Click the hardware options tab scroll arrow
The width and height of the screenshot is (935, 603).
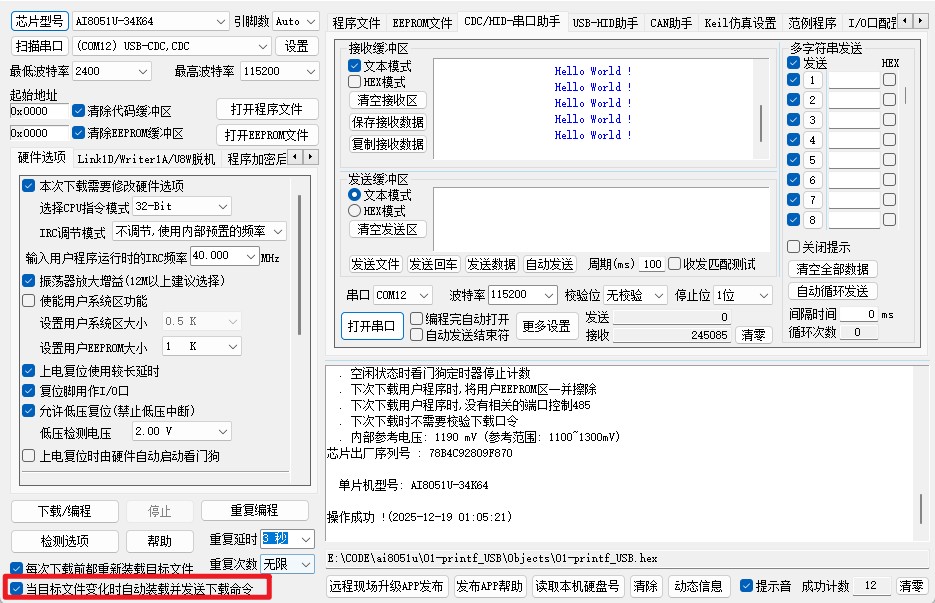coord(311,157)
